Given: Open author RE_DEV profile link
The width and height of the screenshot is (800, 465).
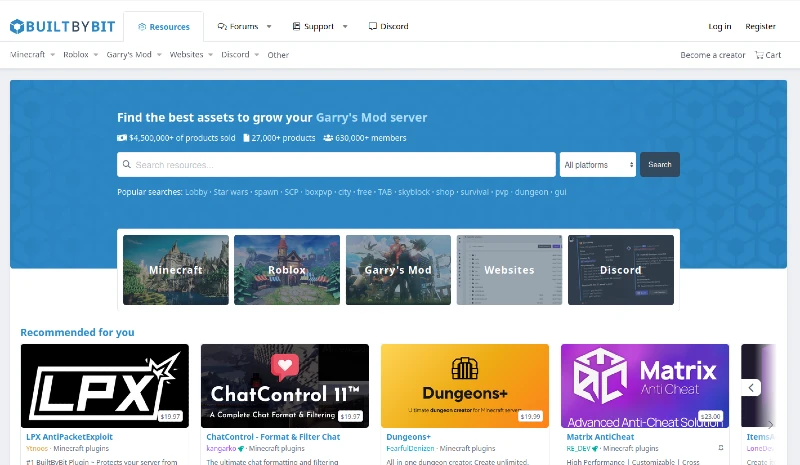Looking at the screenshot, I should pos(578,448).
